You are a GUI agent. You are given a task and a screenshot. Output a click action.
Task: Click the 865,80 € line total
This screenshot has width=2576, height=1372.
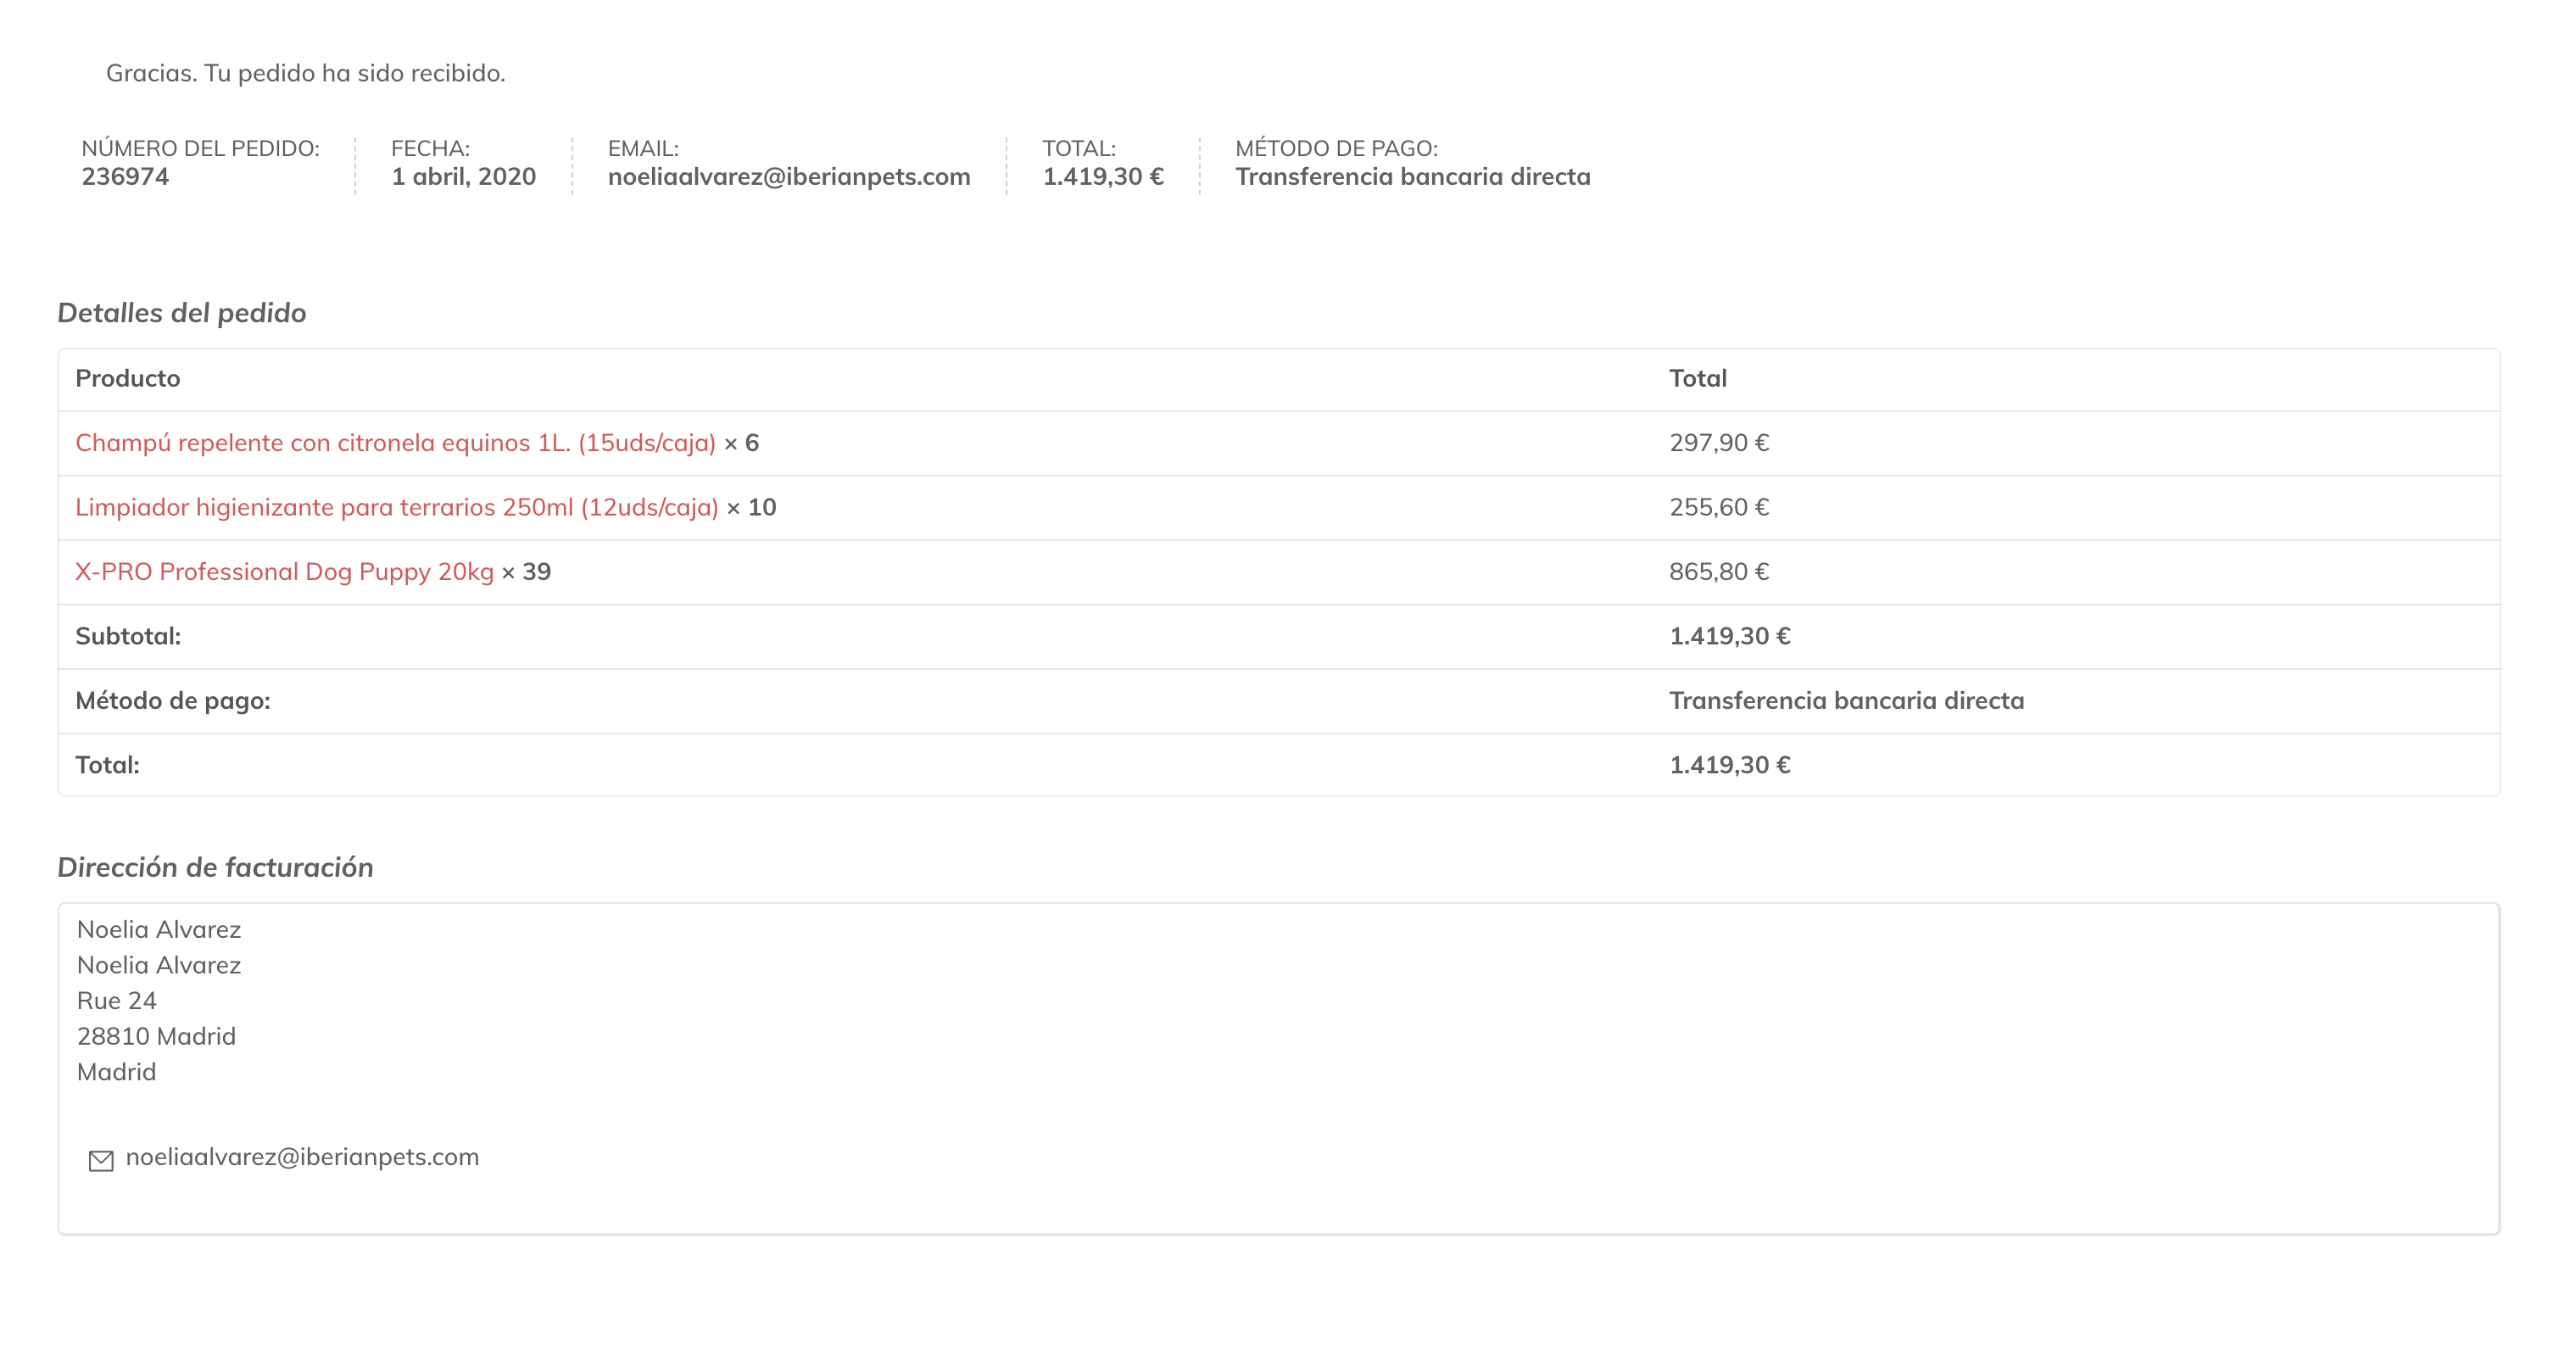coord(1719,572)
